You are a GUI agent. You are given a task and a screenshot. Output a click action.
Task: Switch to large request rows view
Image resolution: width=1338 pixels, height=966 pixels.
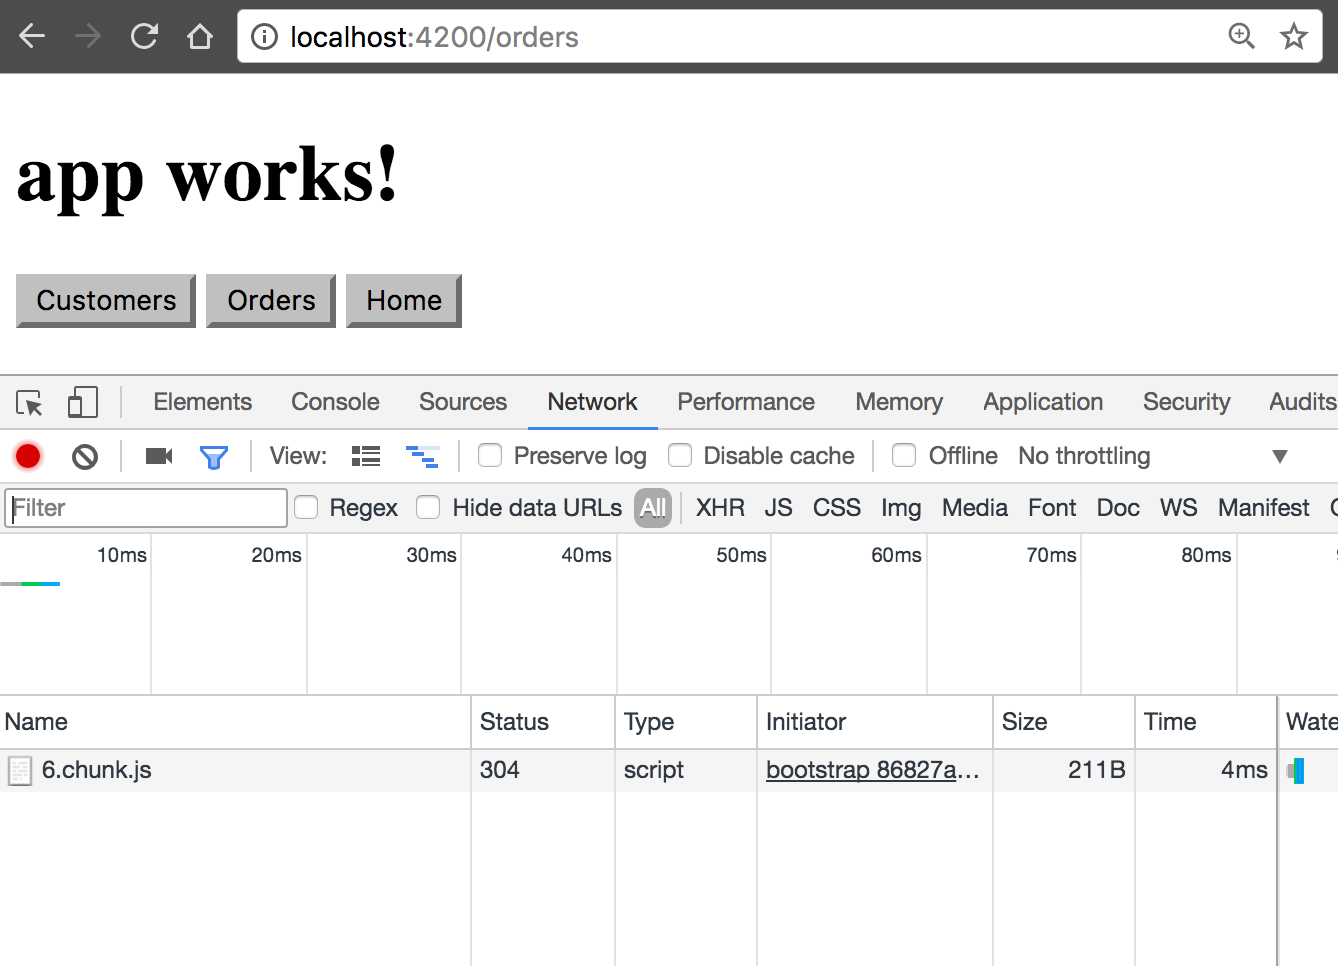point(366,457)
